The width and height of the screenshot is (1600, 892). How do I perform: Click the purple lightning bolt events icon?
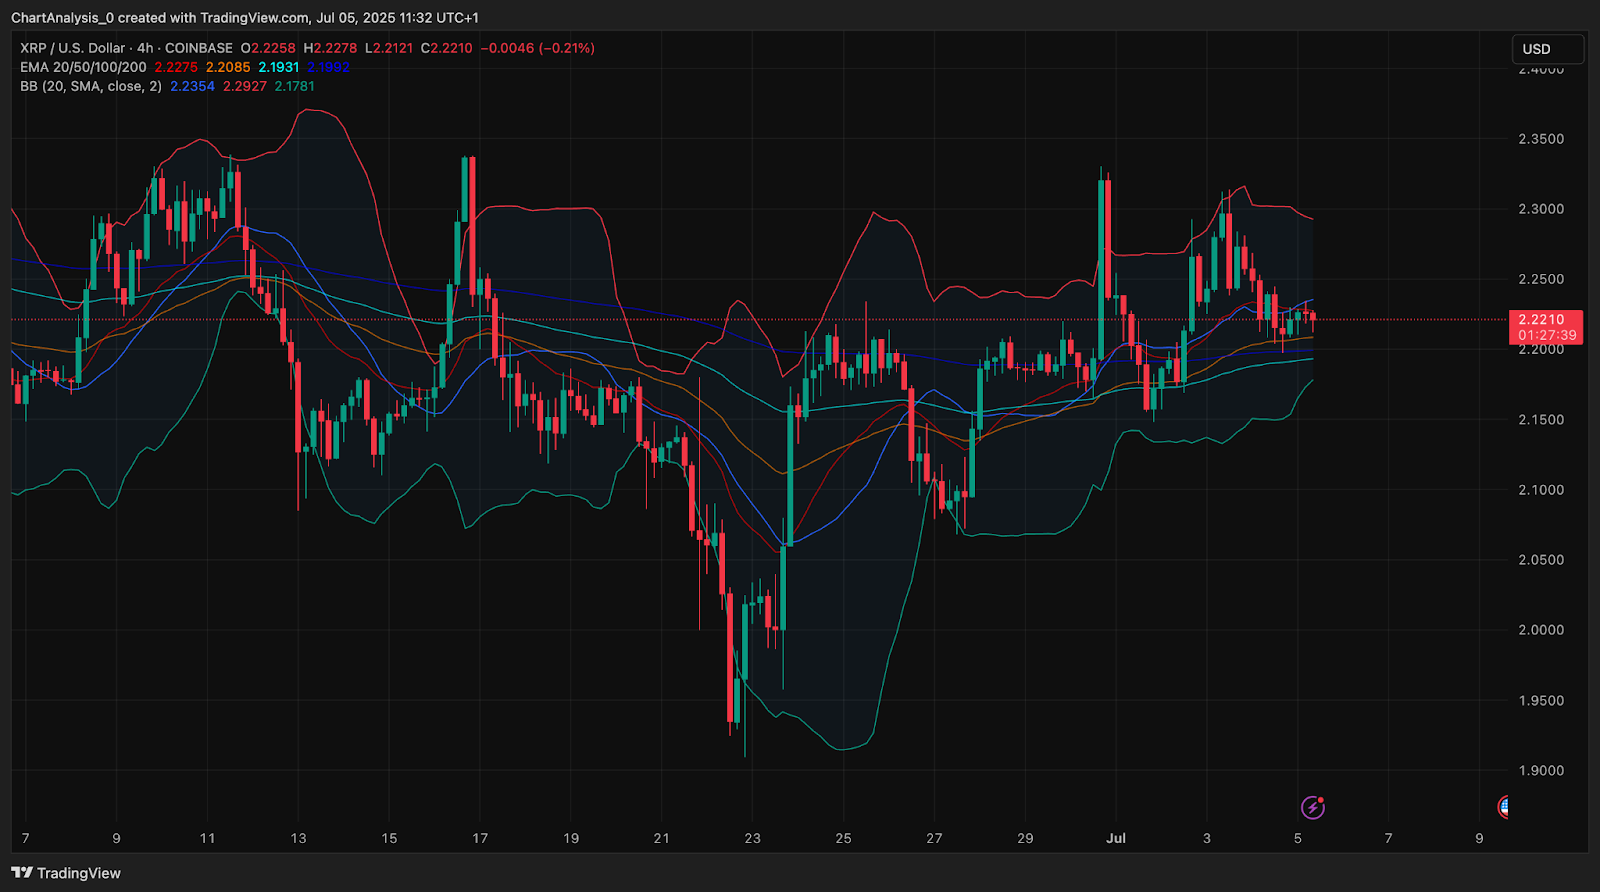1313,807
